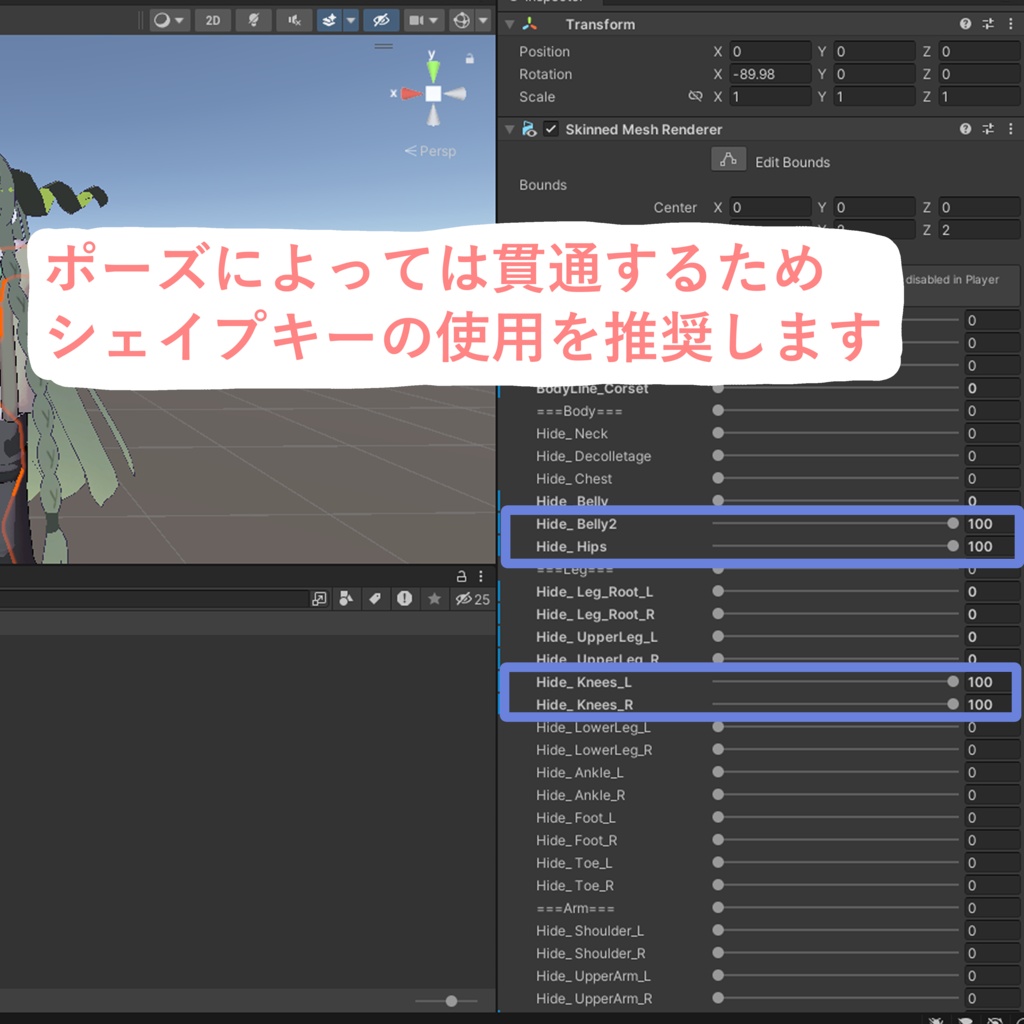Click the Hide_Neck slider
Screen dimensions: 1024x1024
pyautogui.click(x=835, y=433)
